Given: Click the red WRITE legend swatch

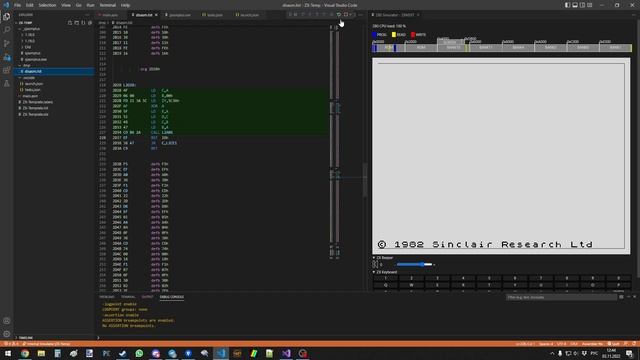Looking at the screenshot, I should click(413, 35).
